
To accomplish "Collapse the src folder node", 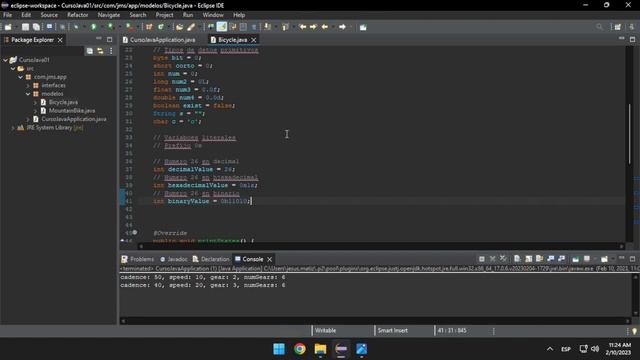I will tap(13, 69).
